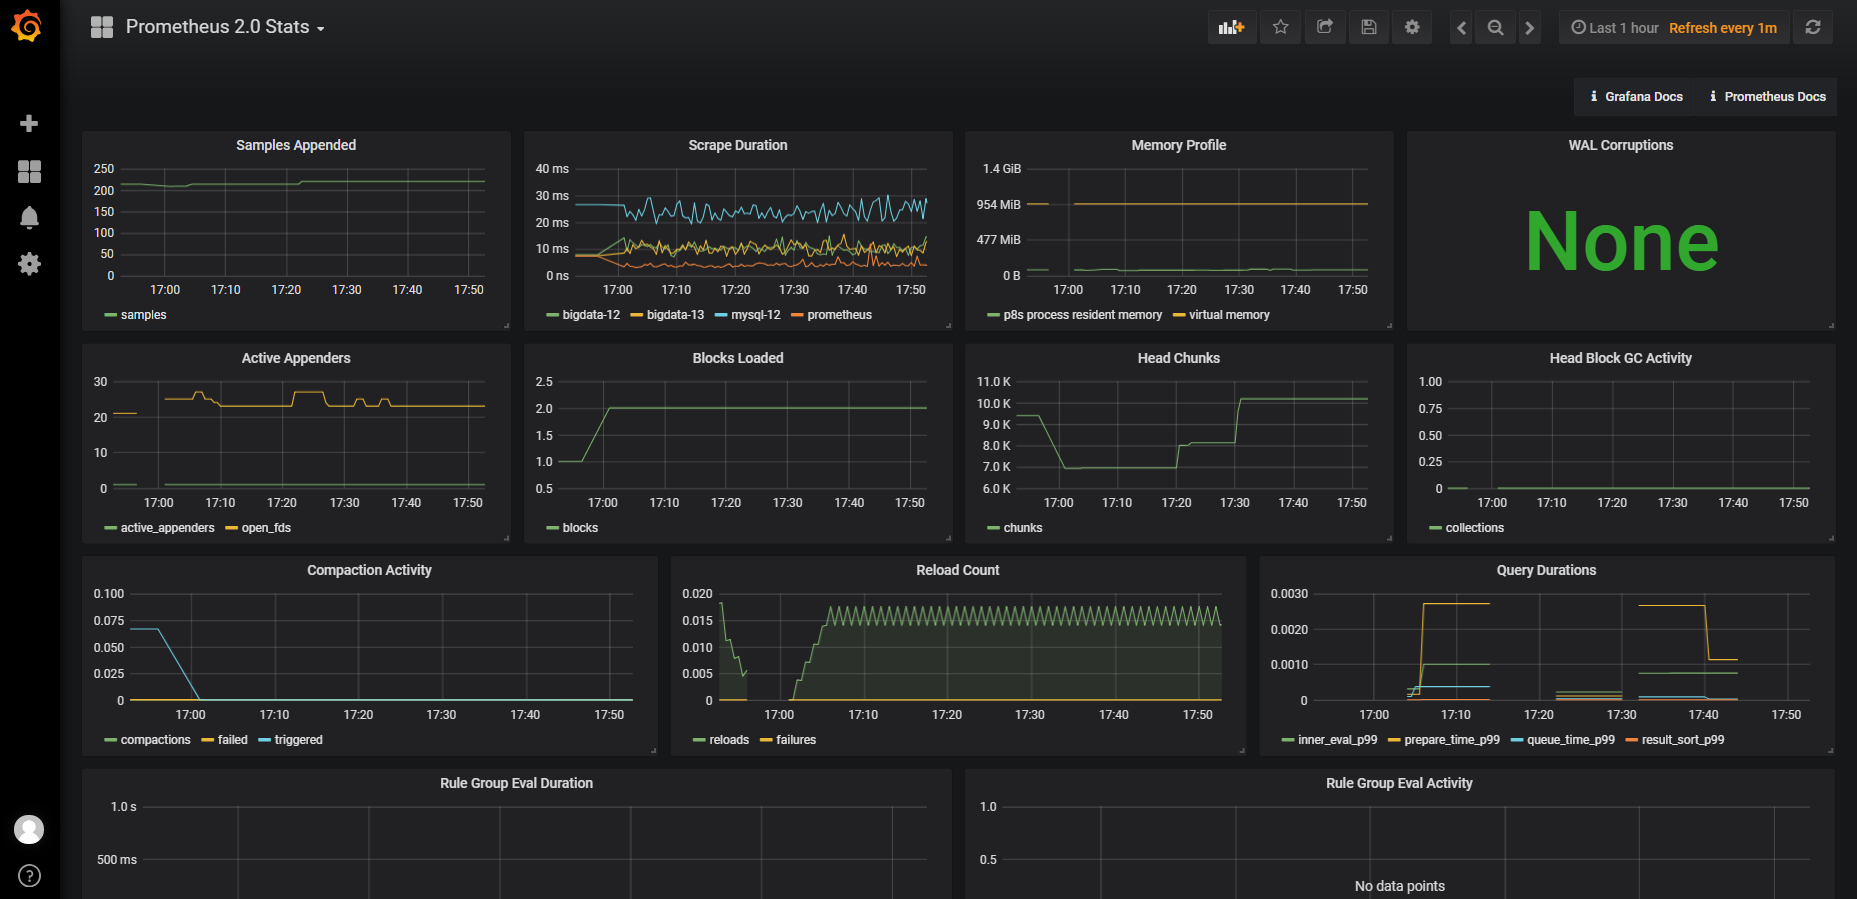1857x899 pixels.
Task: Click the Add panel icon
Action: [1231, 27]
